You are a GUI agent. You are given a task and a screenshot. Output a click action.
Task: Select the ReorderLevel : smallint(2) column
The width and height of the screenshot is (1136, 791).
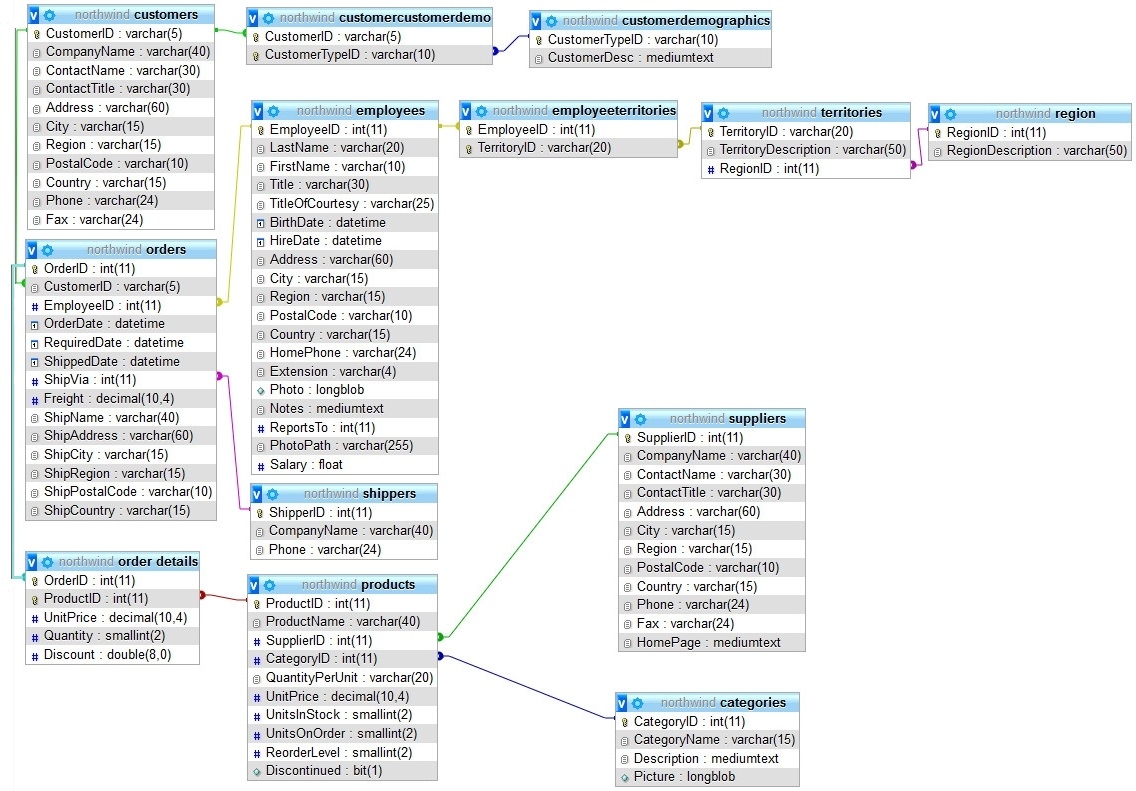click(x=343, y=753)
